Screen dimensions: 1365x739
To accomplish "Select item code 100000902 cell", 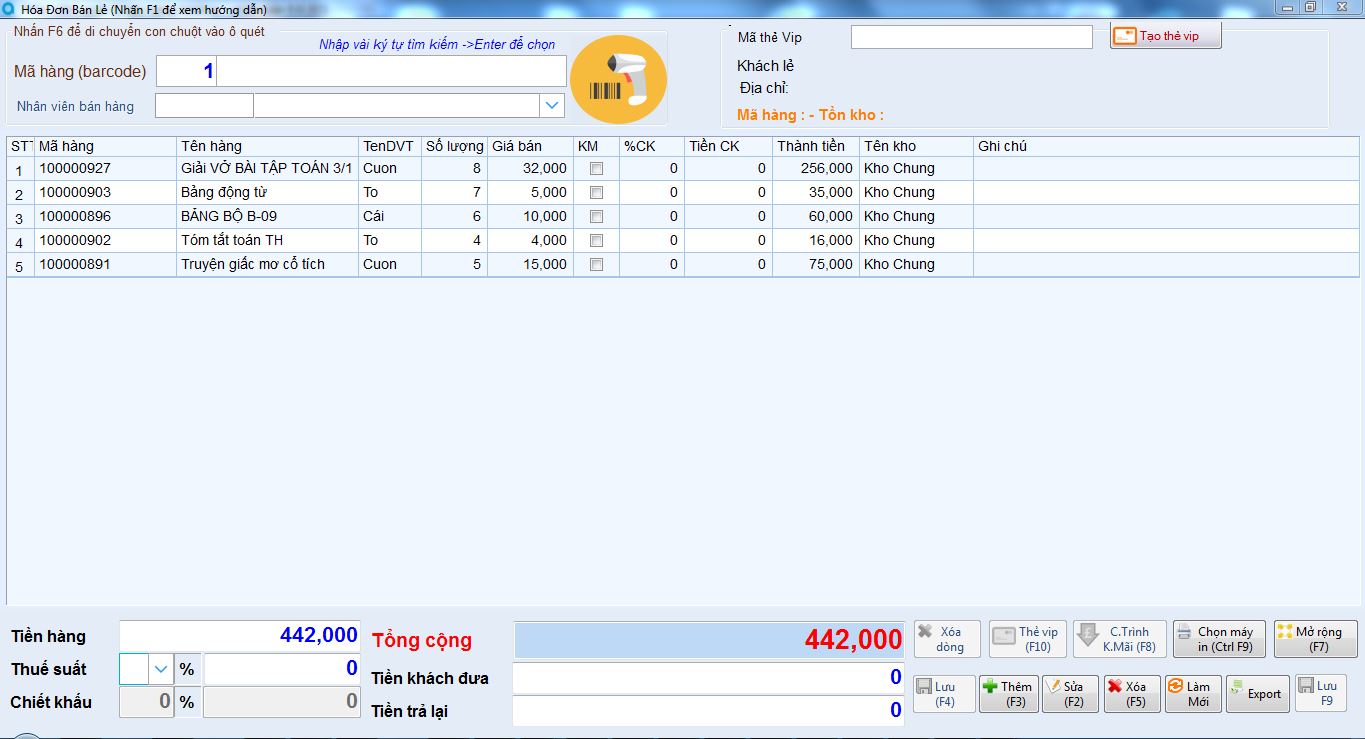I will tap(106, 240).
